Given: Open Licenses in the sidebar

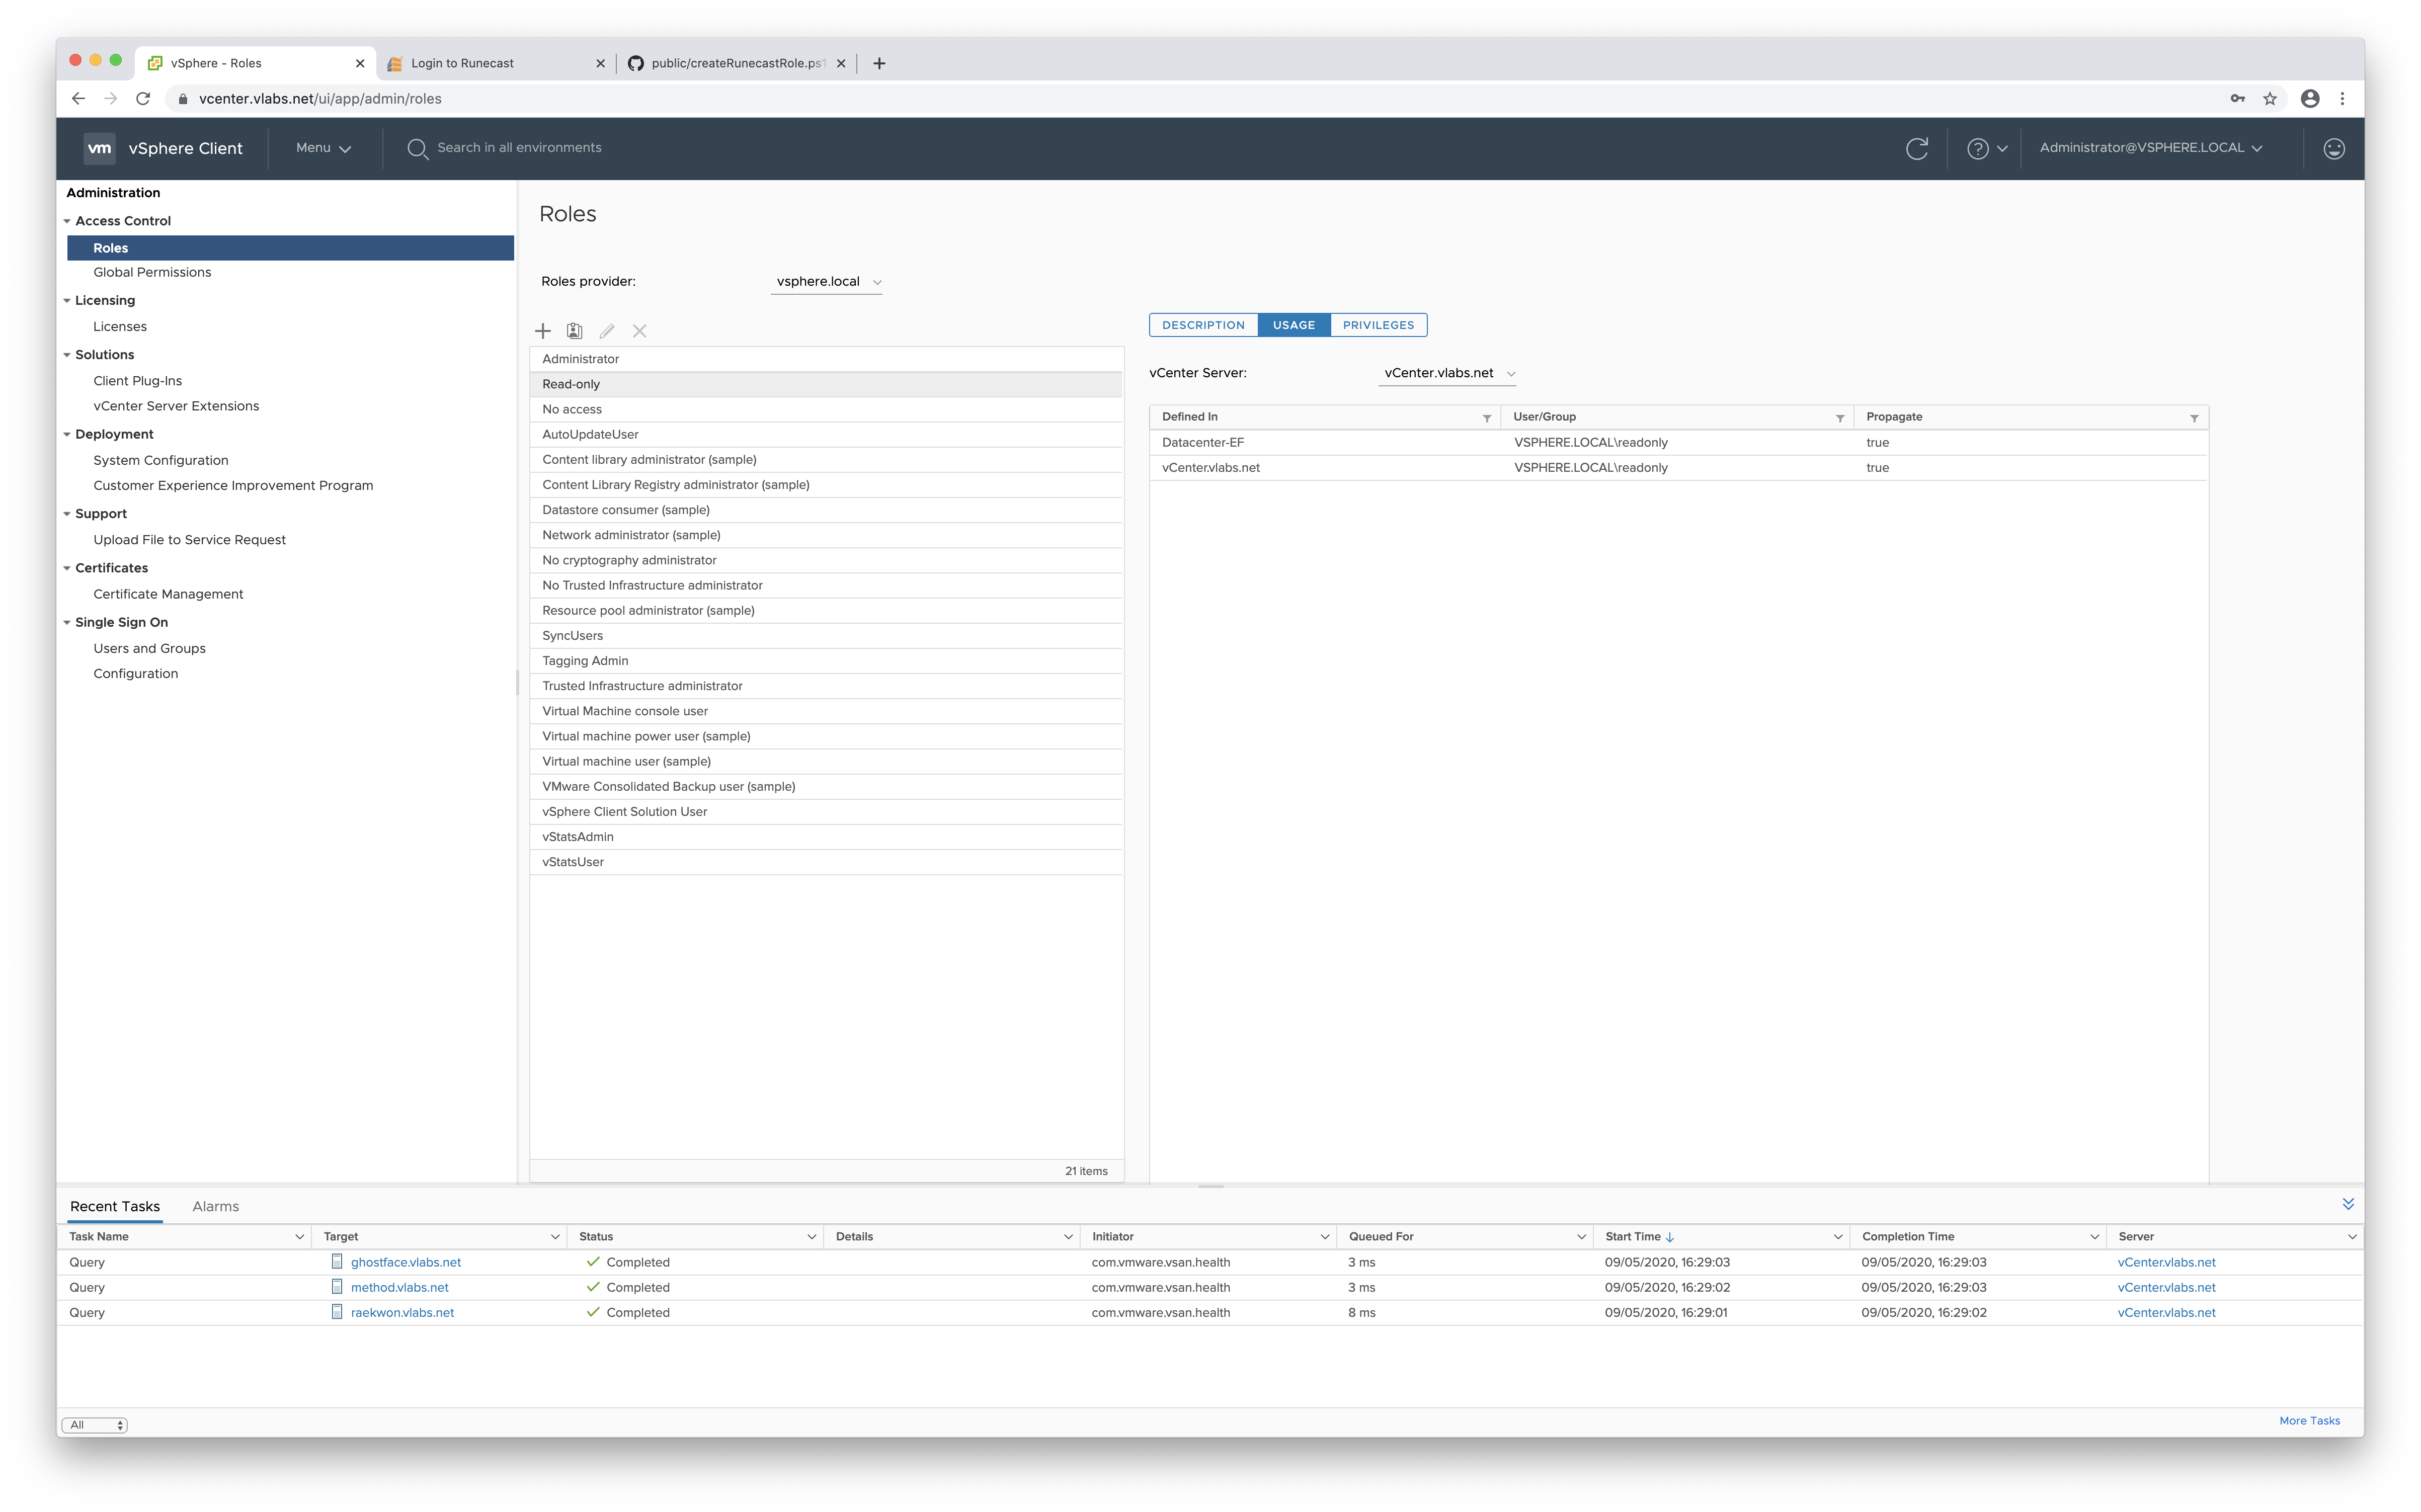Looking at the screenshot, I should [120, 327].
